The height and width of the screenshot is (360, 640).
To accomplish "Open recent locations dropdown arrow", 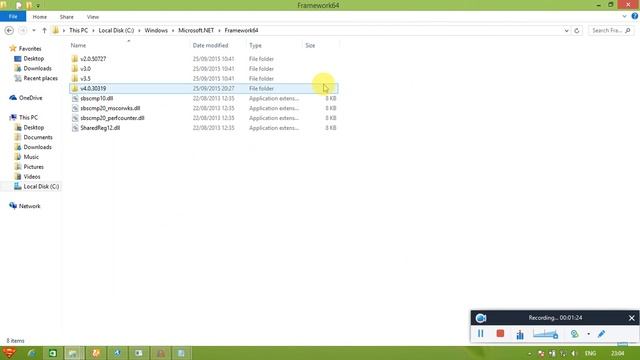I will (34, 31).
